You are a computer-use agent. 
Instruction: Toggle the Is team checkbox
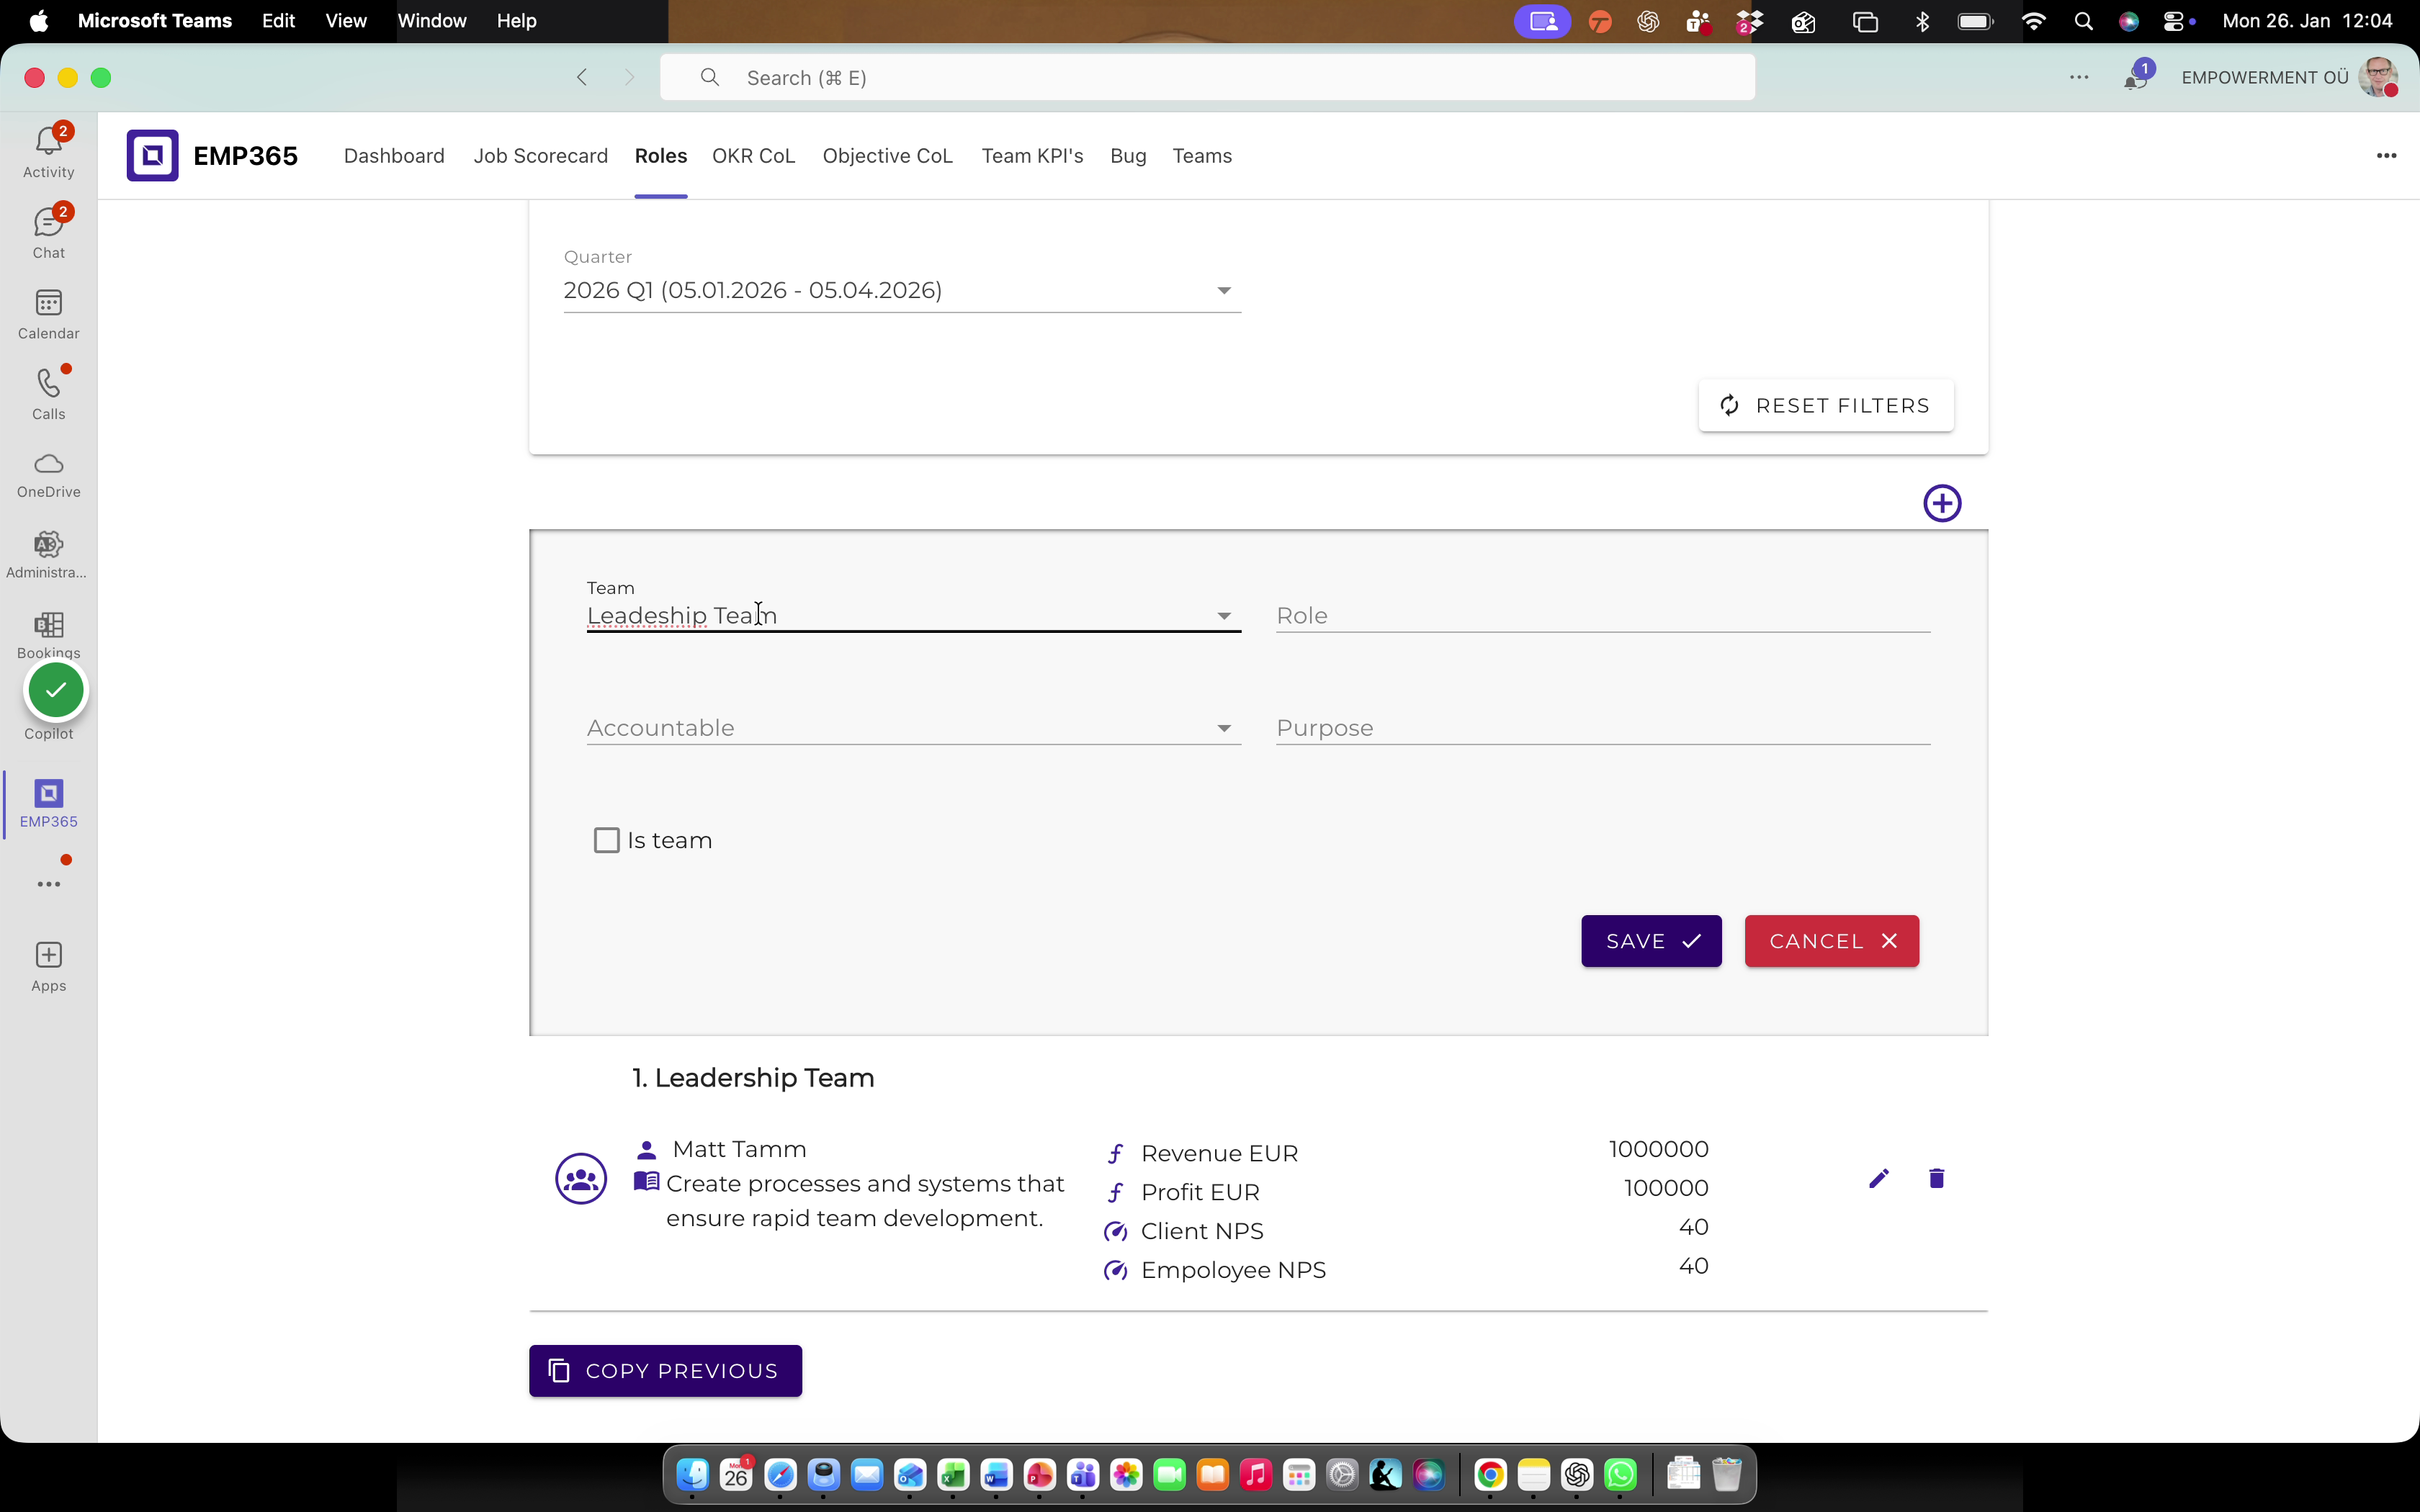pyautogui.click(x=607, y=840)
